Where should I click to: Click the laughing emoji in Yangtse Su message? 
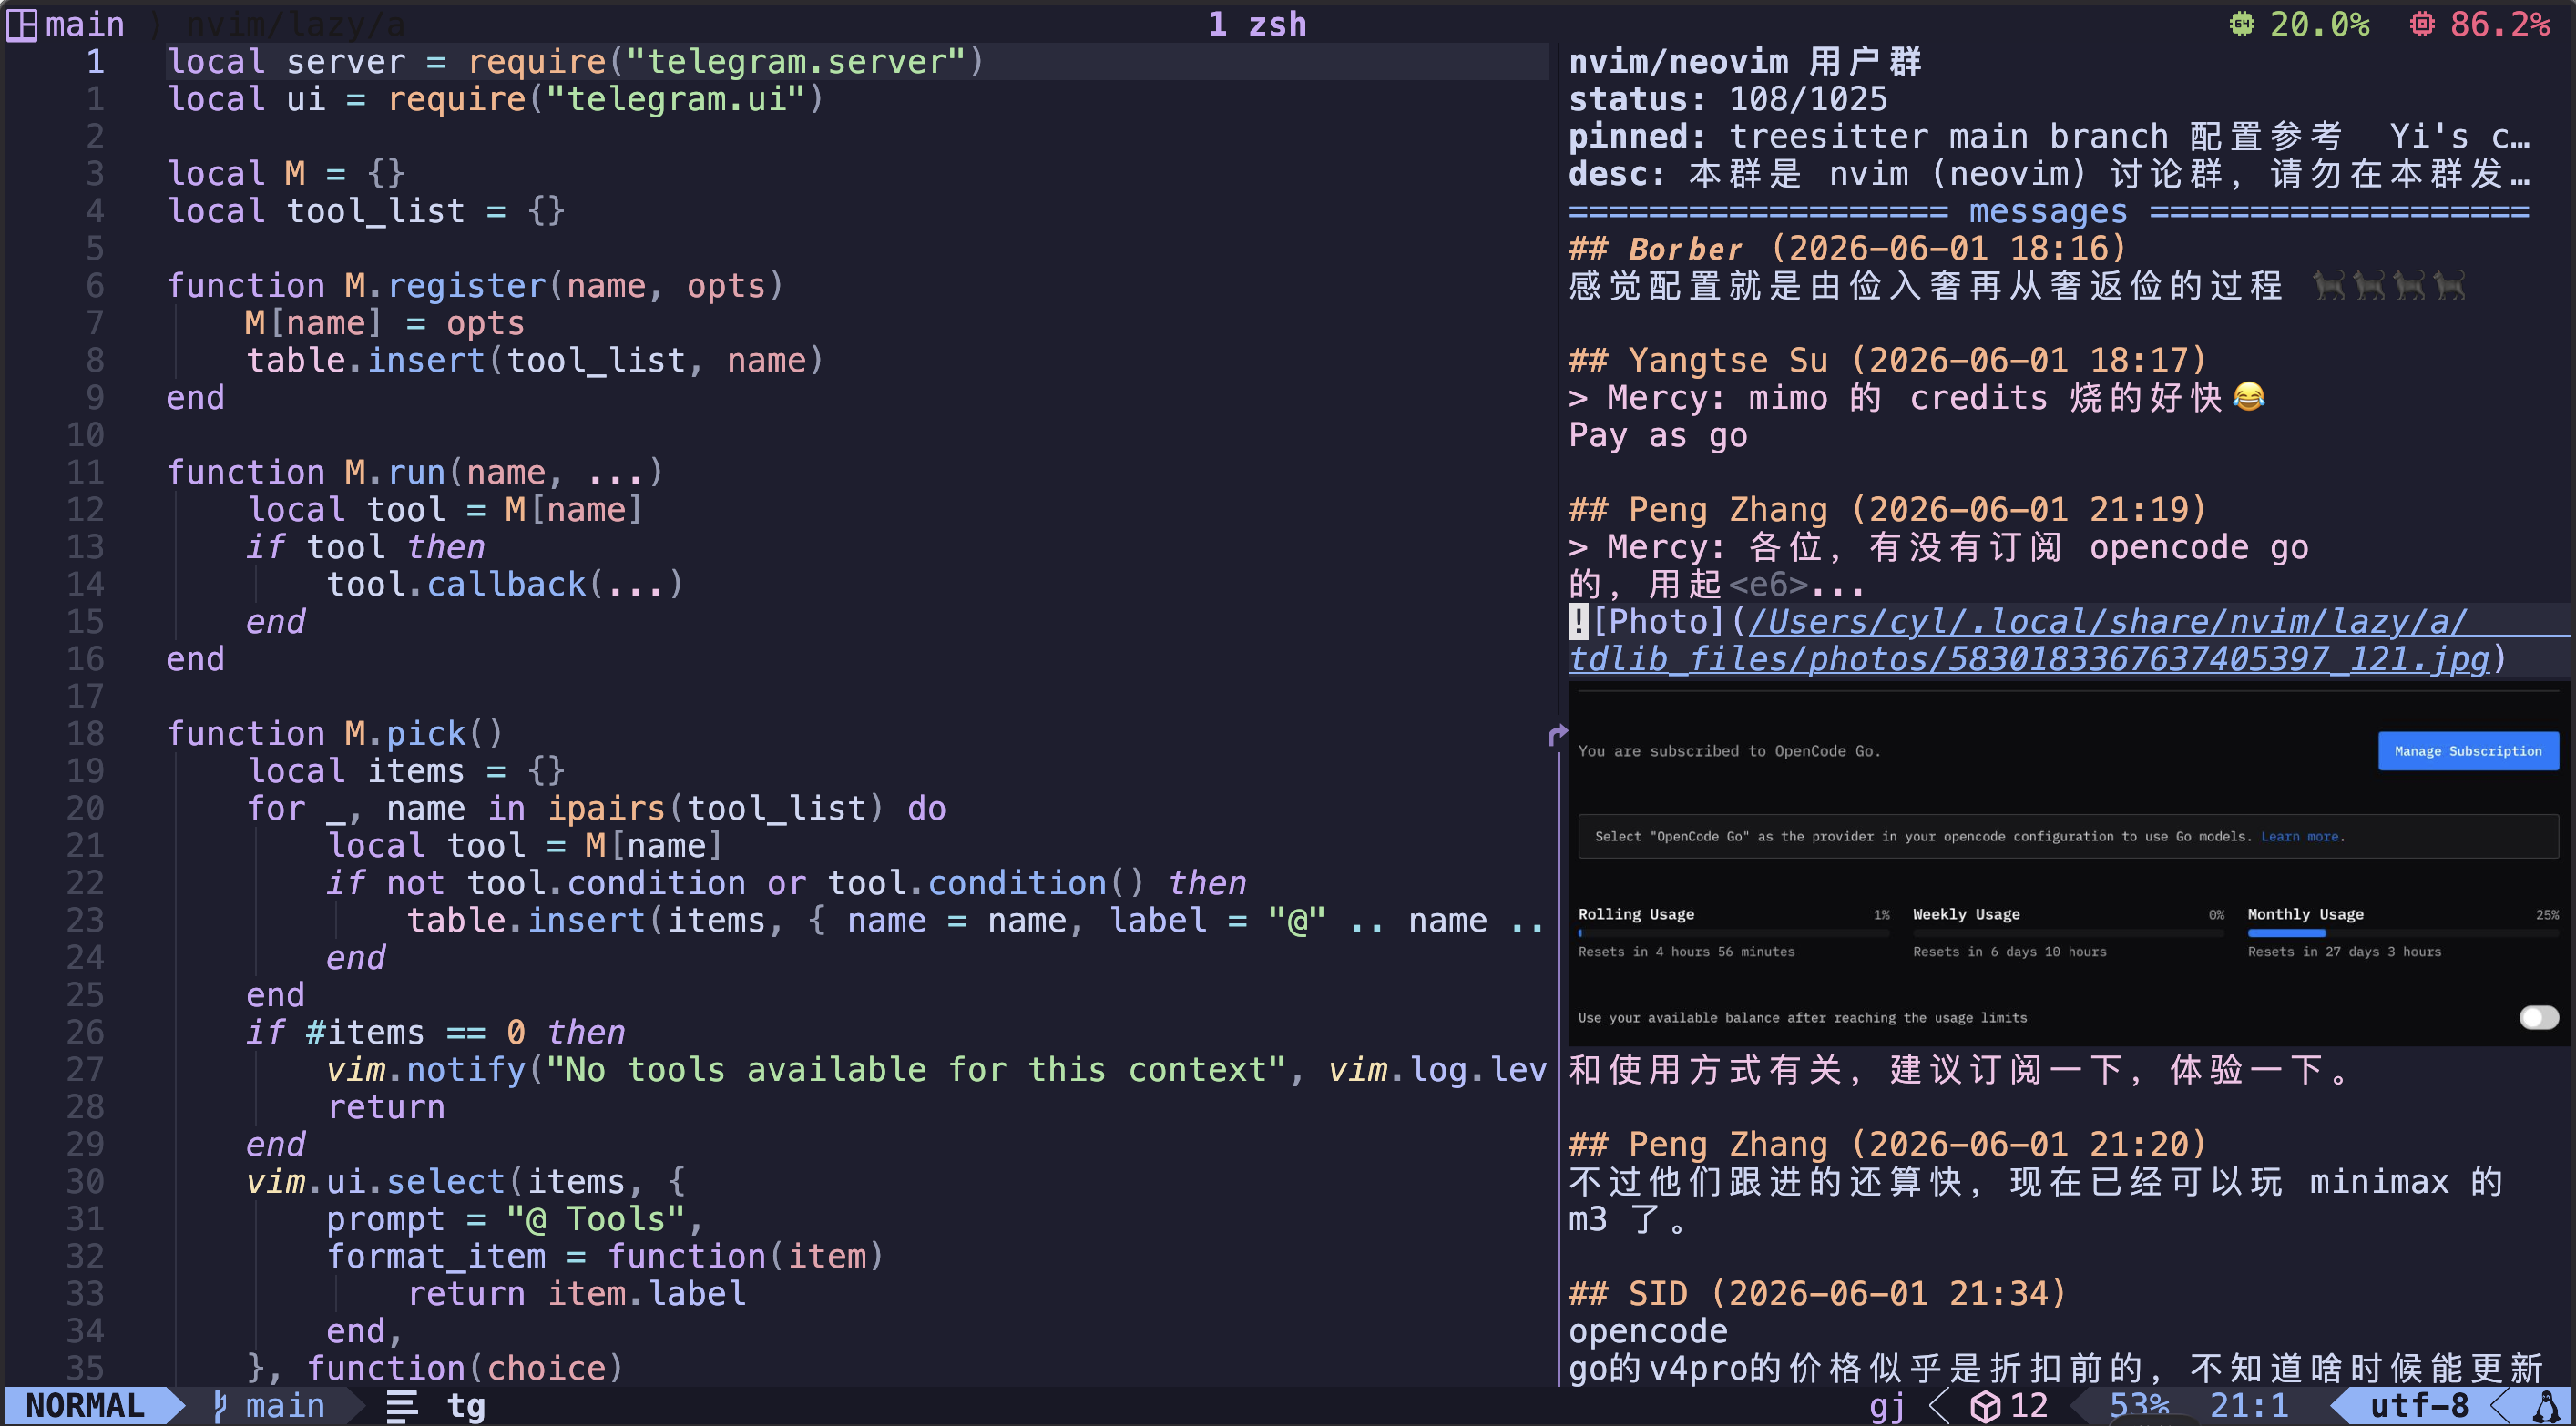[x=2248, y=397]
